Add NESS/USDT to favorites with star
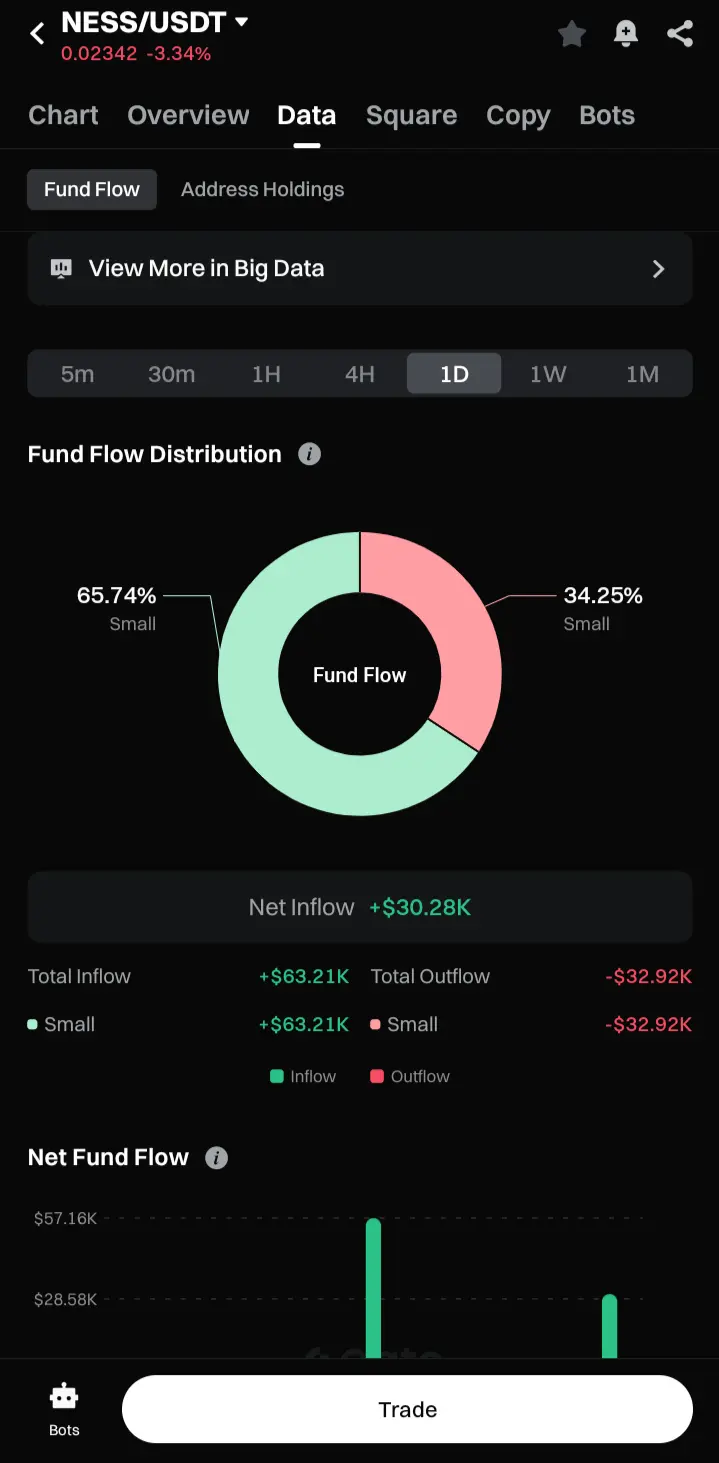 [572, 34]
